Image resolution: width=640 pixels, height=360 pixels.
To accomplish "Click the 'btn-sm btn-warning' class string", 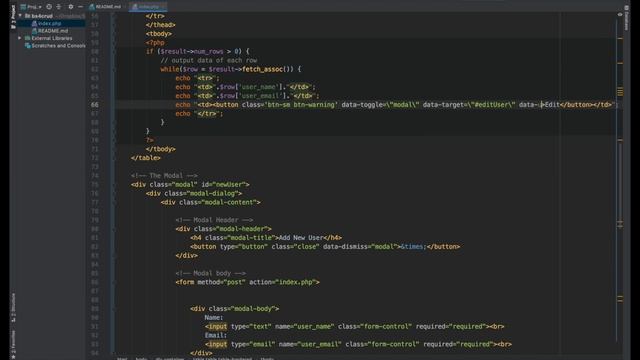I will (301, 105).
